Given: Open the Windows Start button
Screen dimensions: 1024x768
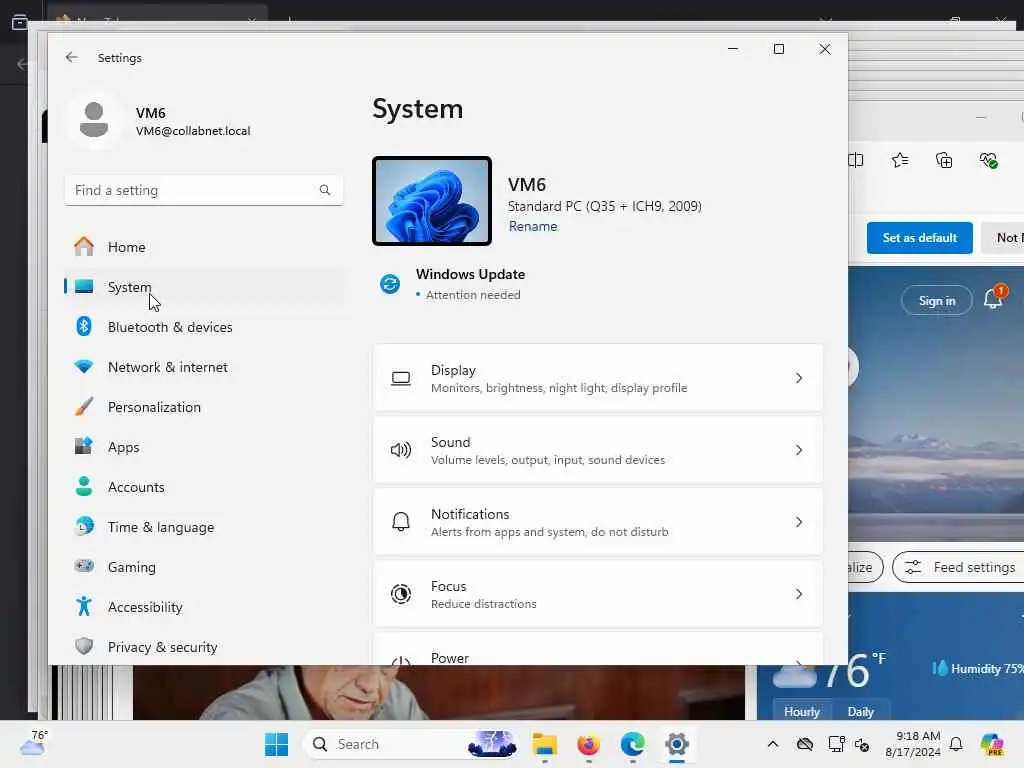Looking at the screenshot, I should click(x=276, y=744).
